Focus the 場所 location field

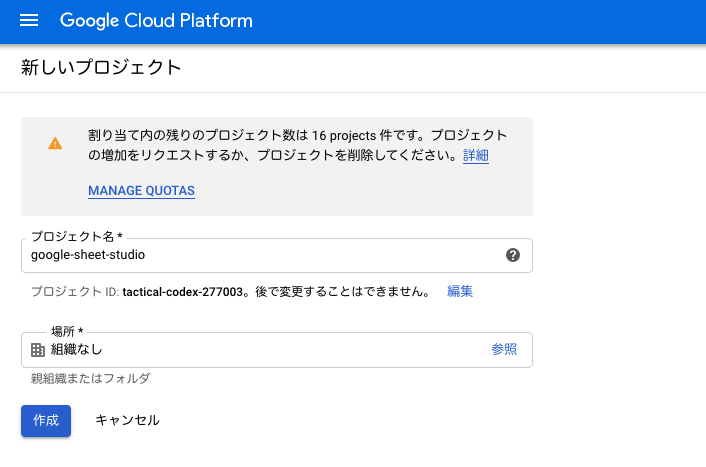276,350
